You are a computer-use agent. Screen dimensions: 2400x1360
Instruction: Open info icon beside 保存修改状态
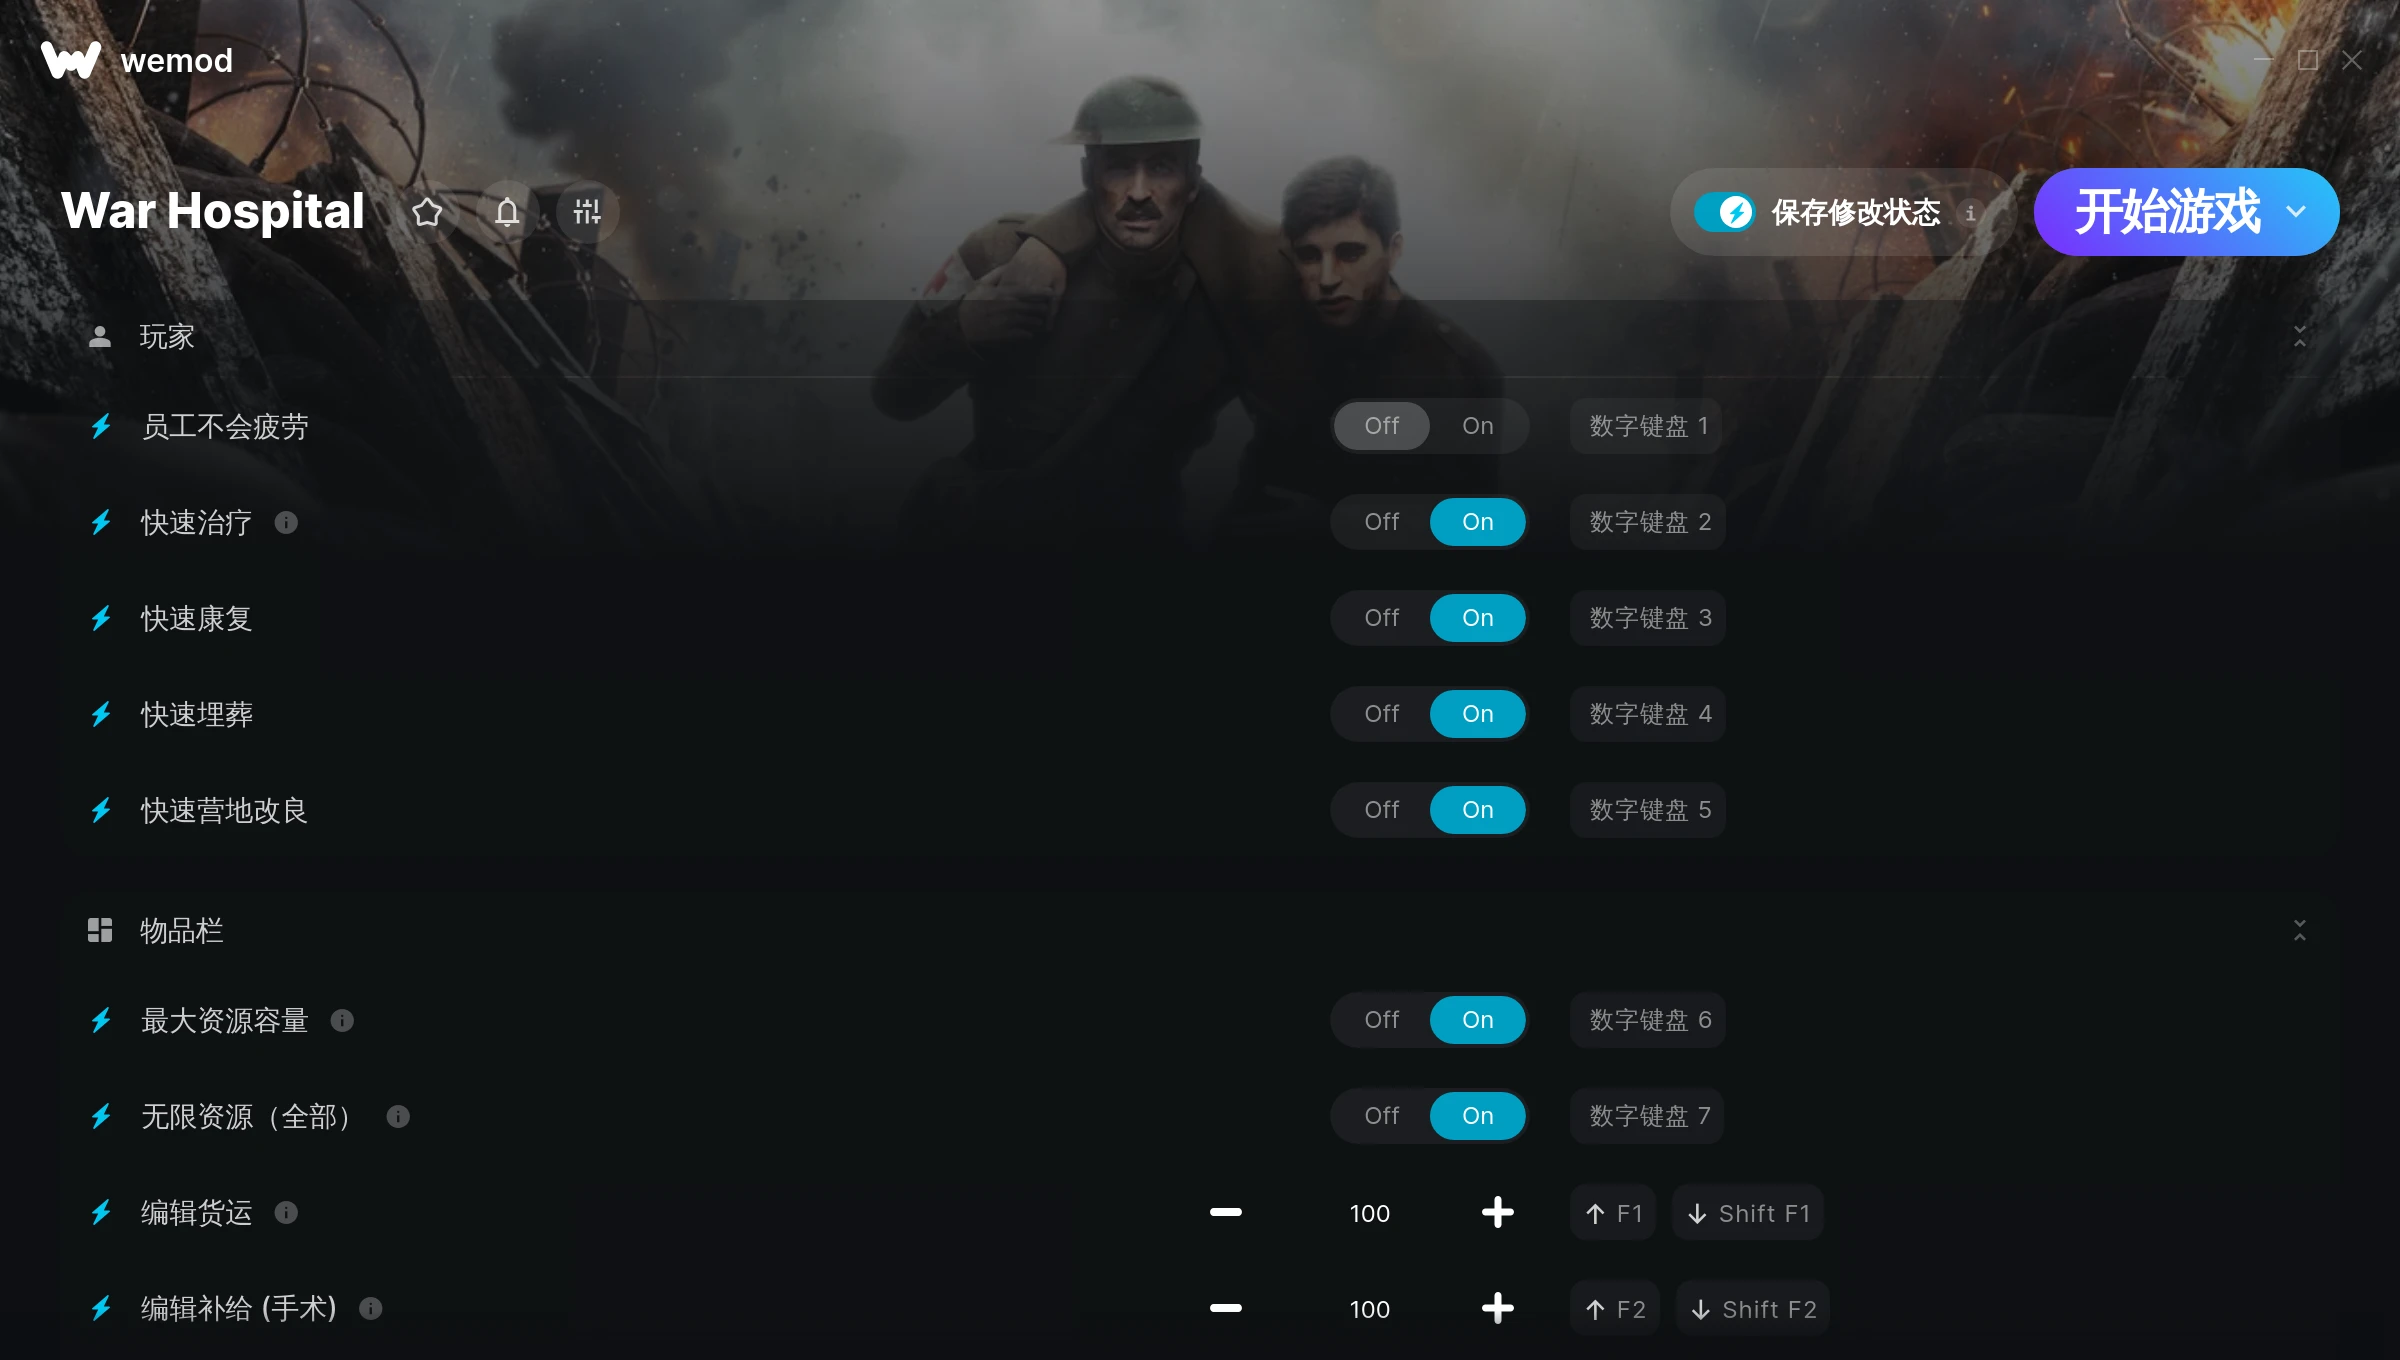(1970, 212)
